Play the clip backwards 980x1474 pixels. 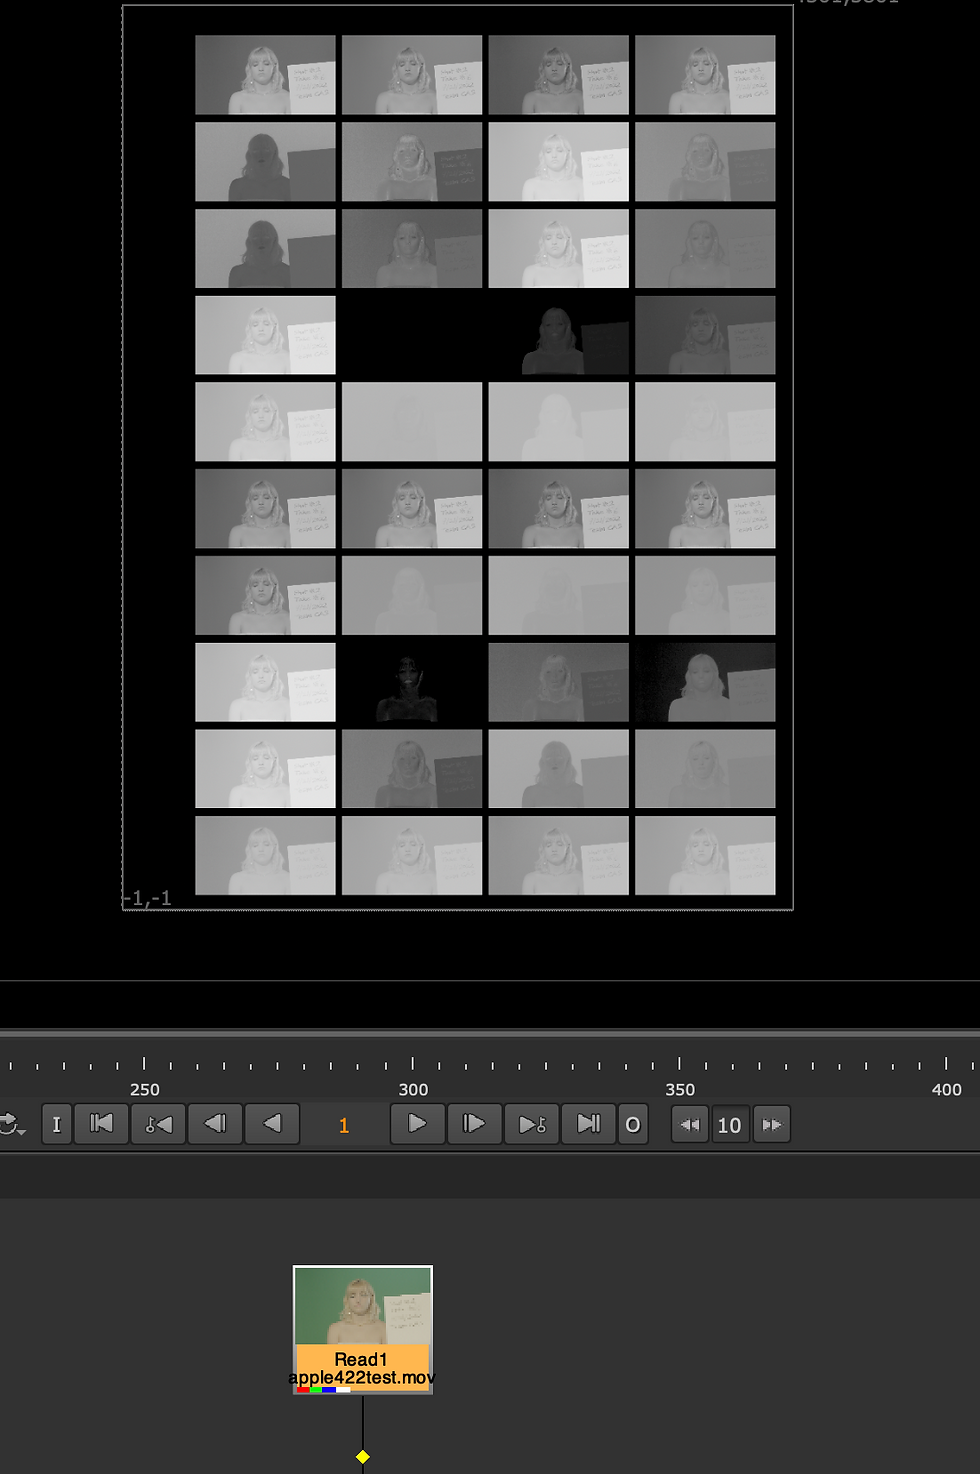tap(272, 1124)
